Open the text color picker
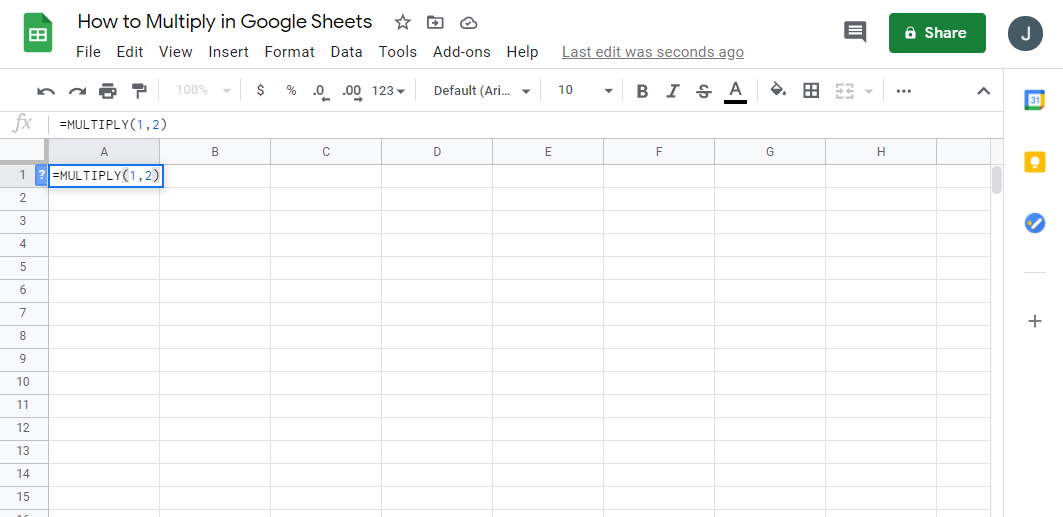This screenshot has height=517, width=1063. 735,91
